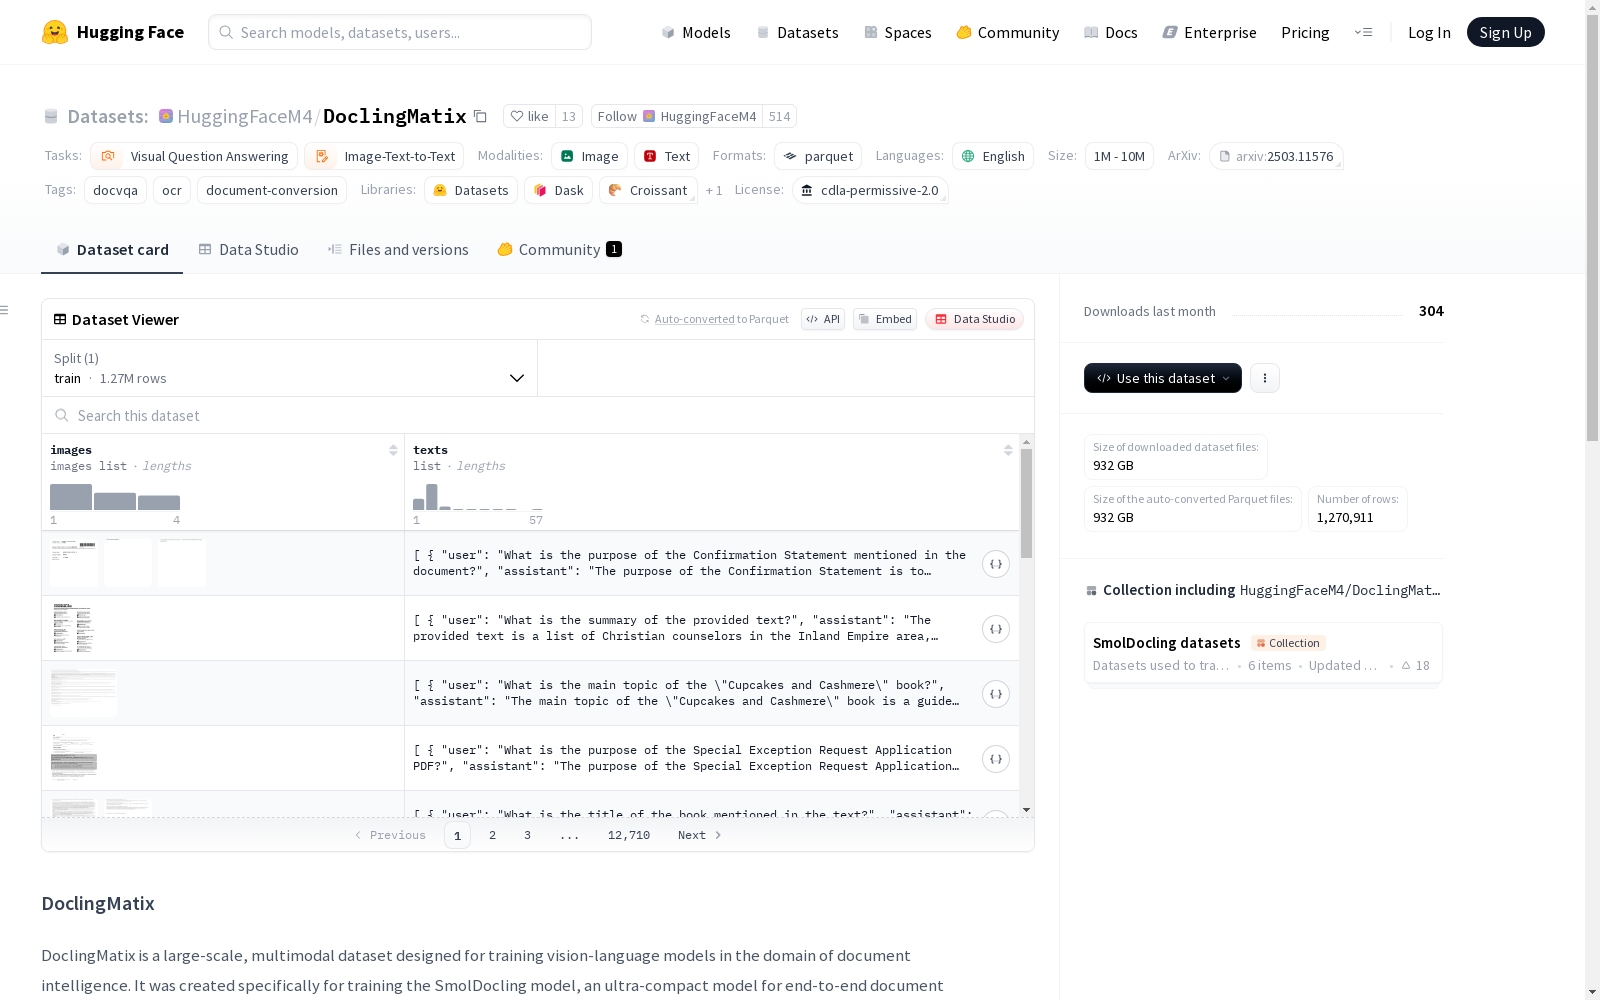Open Pricing in the top navigation
This screenshot has height=1000, width=1600.
click(x=1305, y=32)
